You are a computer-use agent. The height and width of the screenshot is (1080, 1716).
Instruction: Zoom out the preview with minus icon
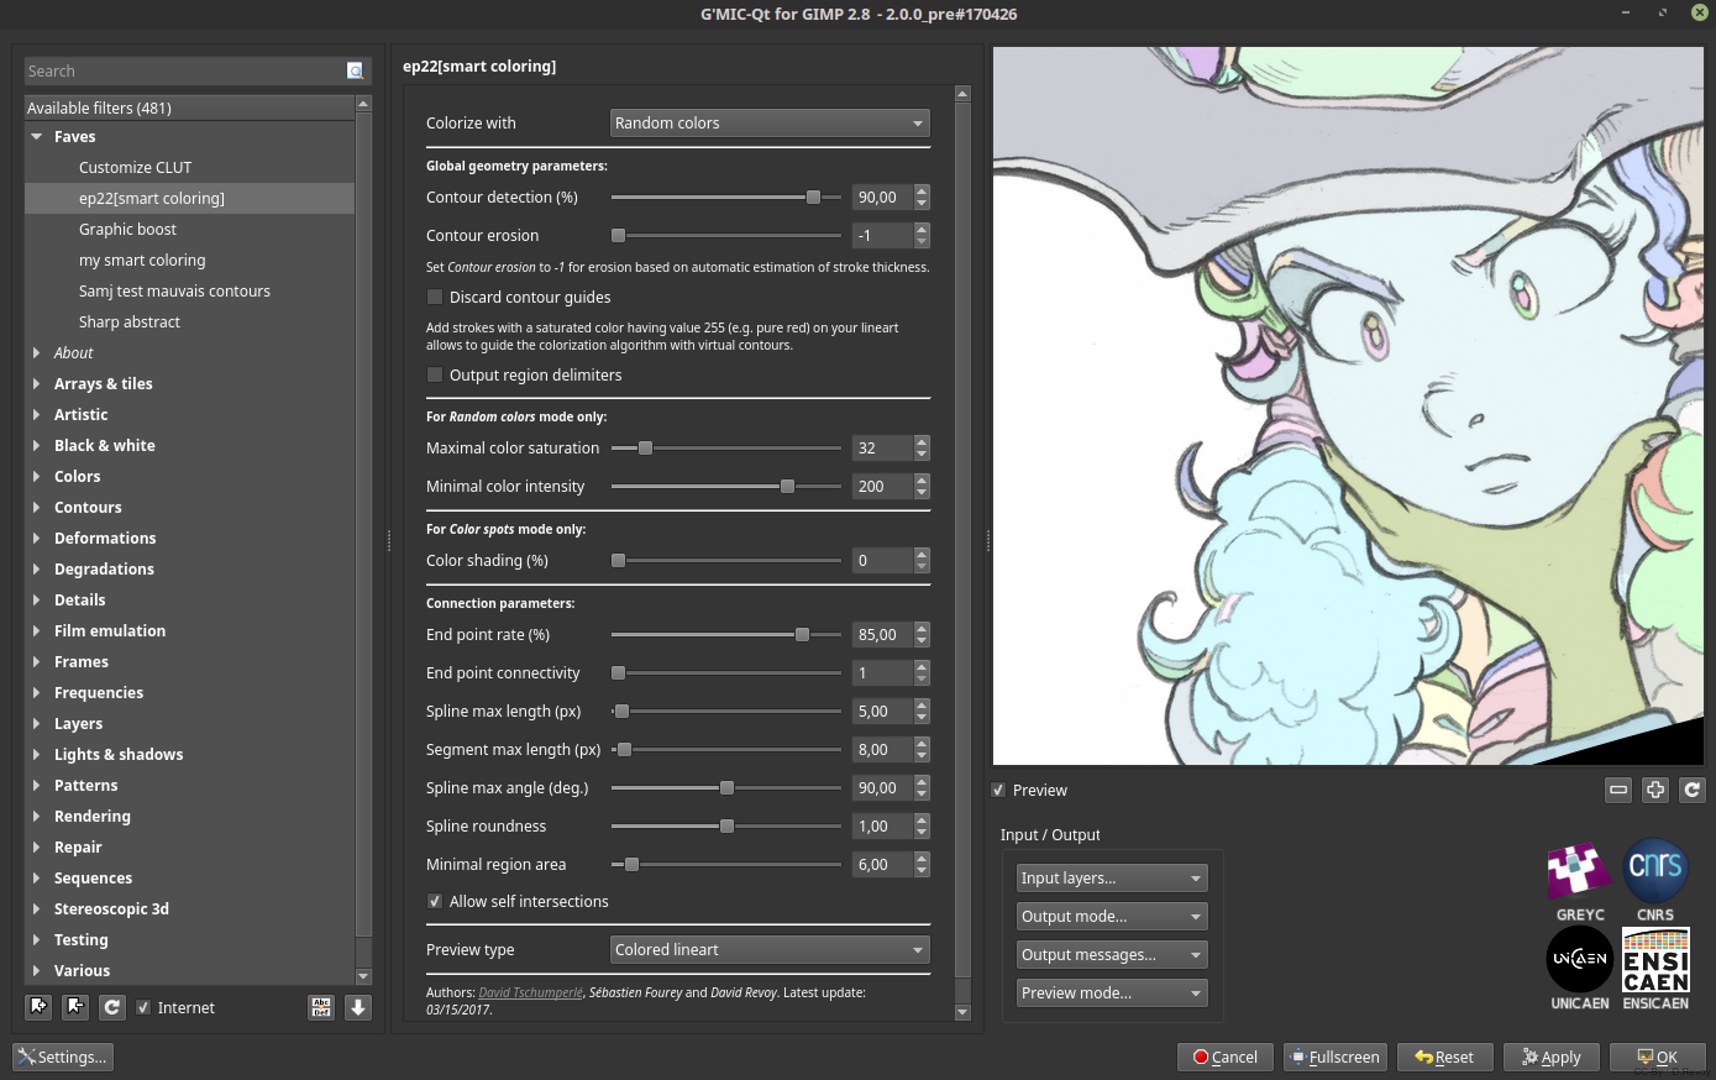[1618, 790]
